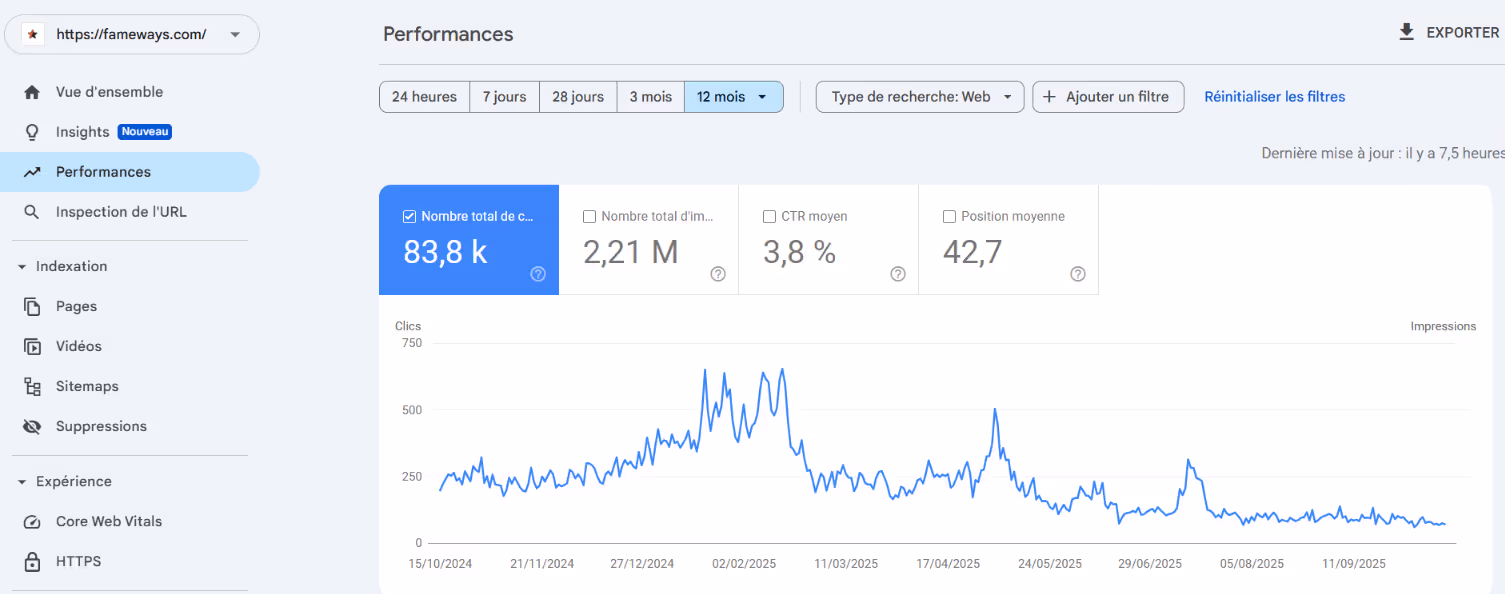Click the trend arrow icon beside Performances
Image resolution: width=1505 pixels, height=594 pixels.
pyautogui.click(x=32, y=172)
